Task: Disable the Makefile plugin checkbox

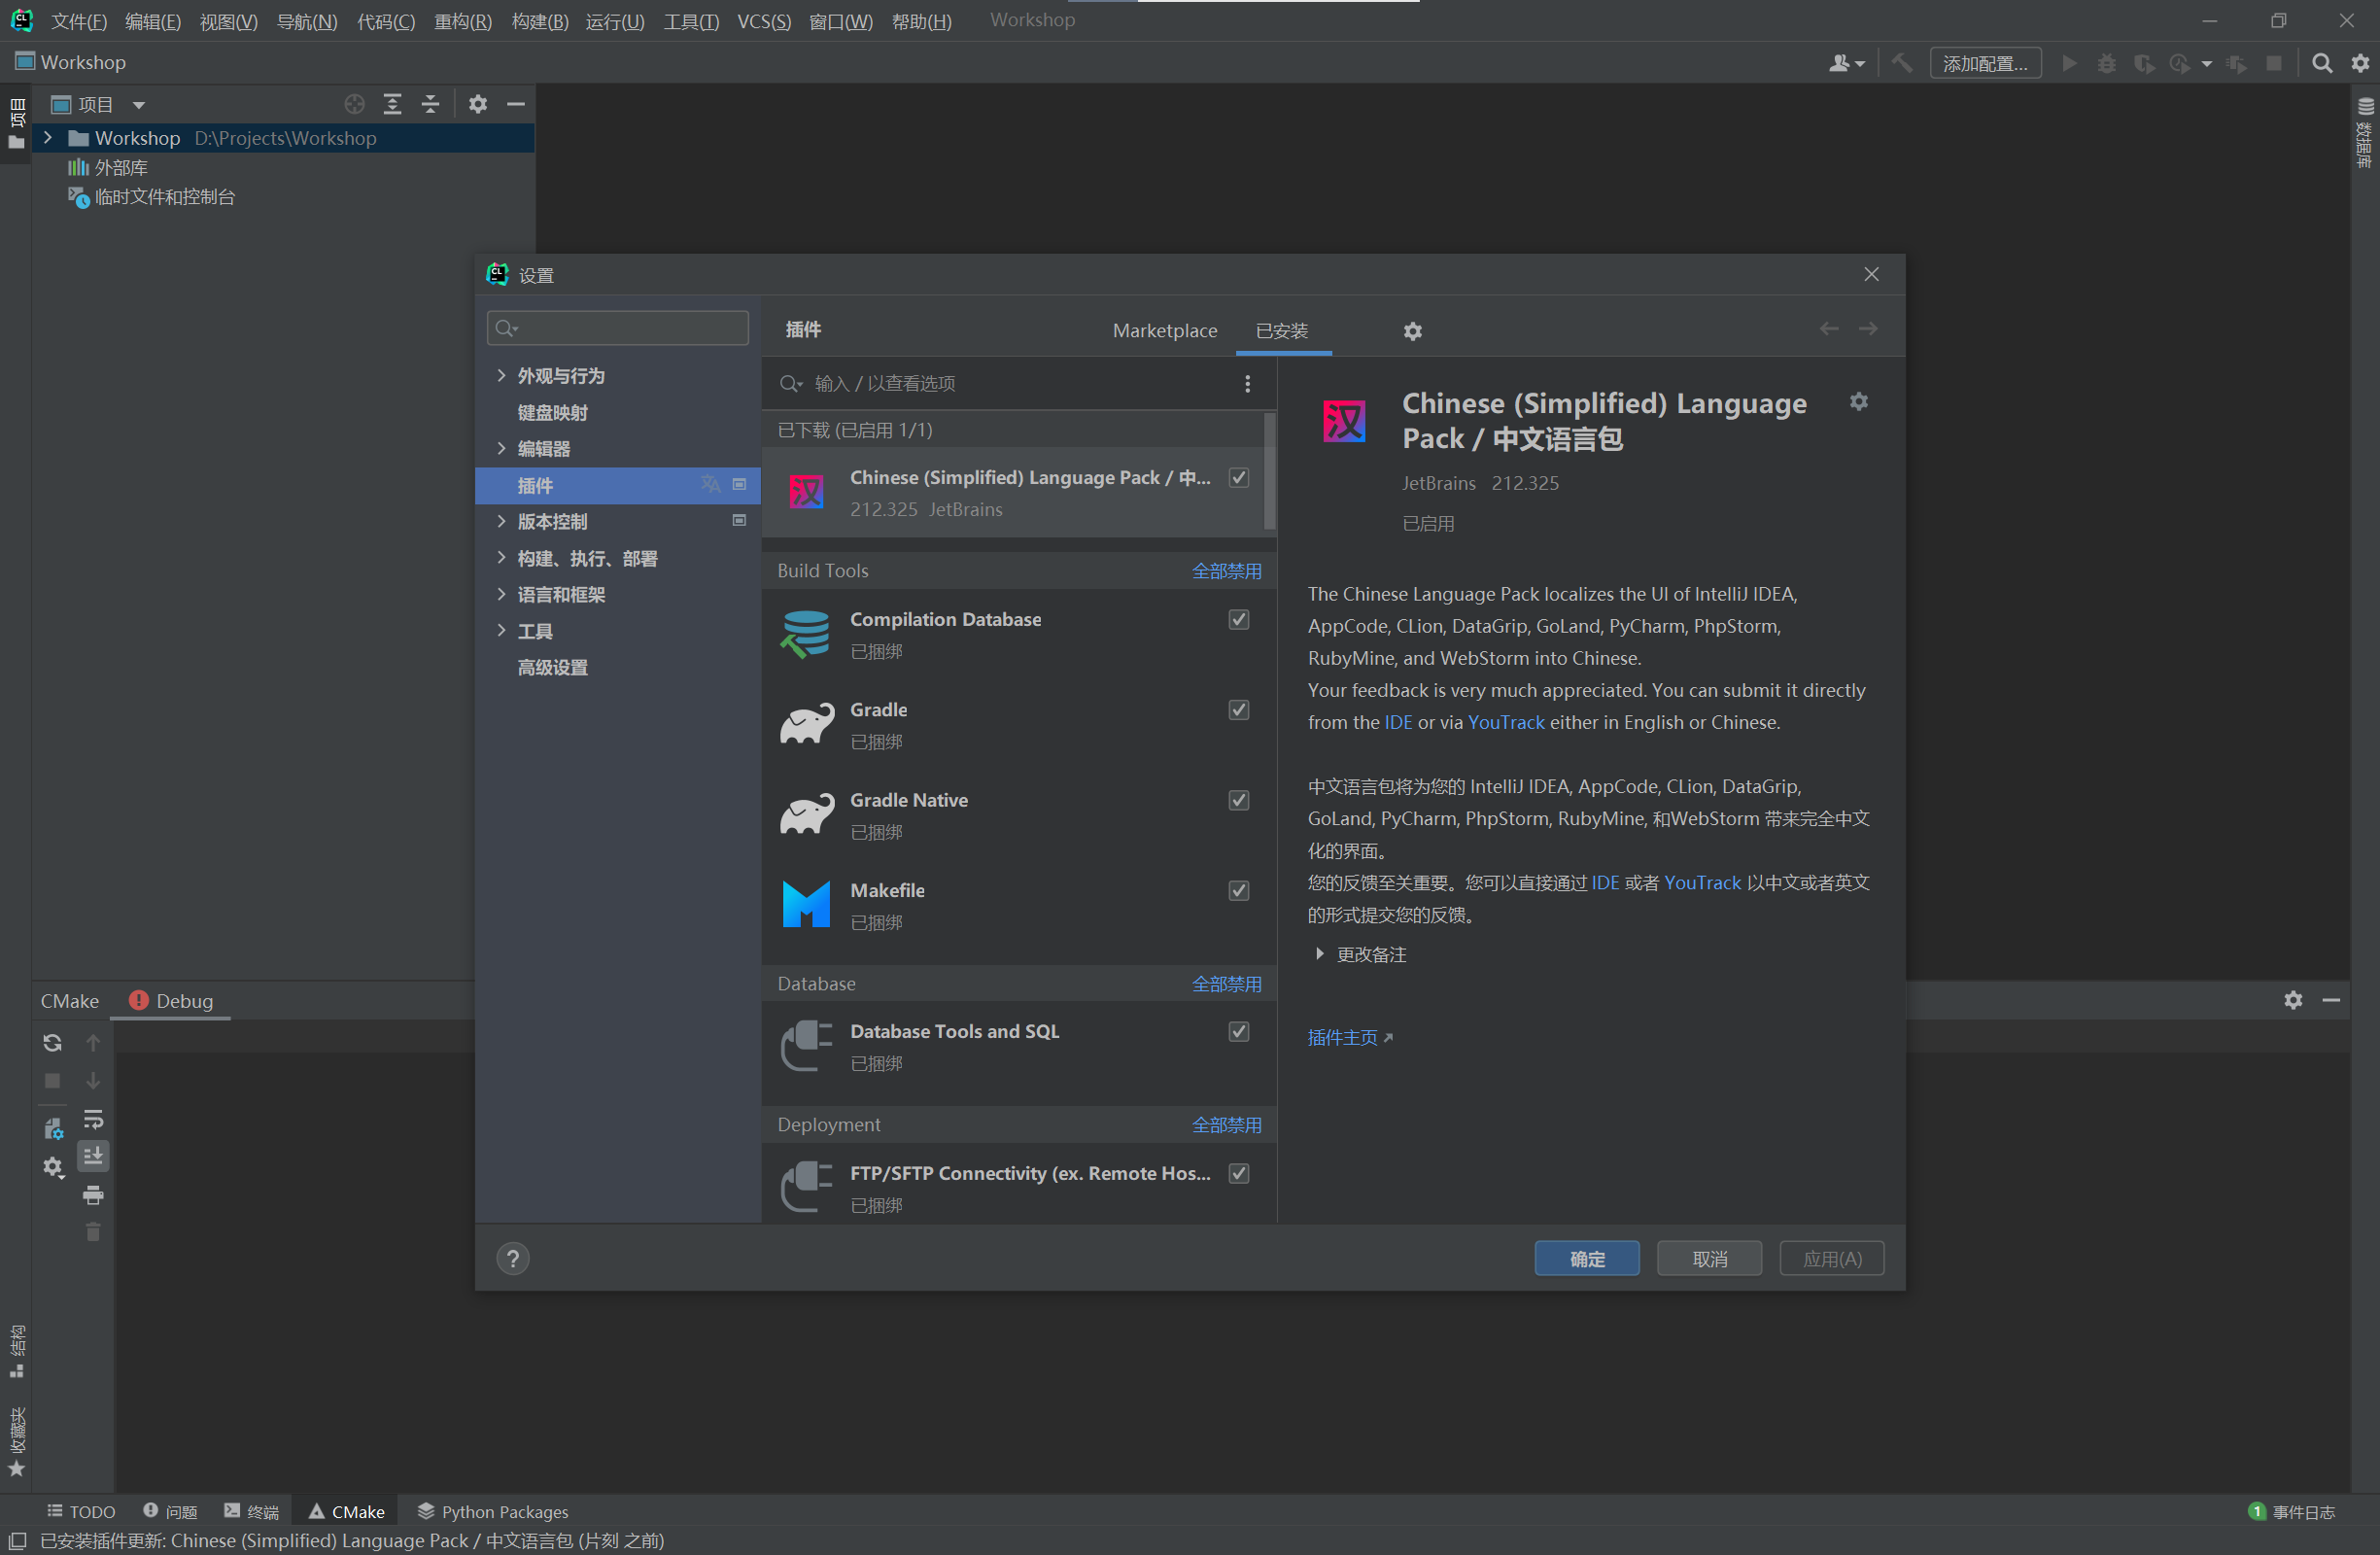Action: [x=1239, y=890]
